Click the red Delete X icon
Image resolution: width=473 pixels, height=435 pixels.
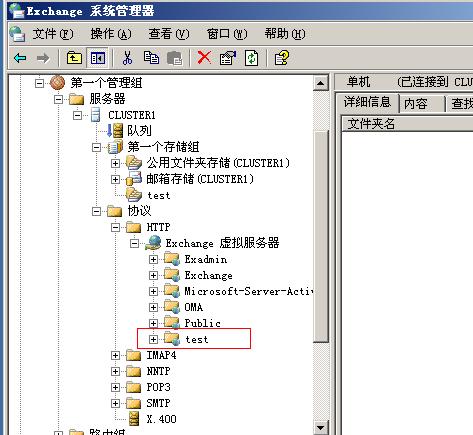(x=204, y=58)
